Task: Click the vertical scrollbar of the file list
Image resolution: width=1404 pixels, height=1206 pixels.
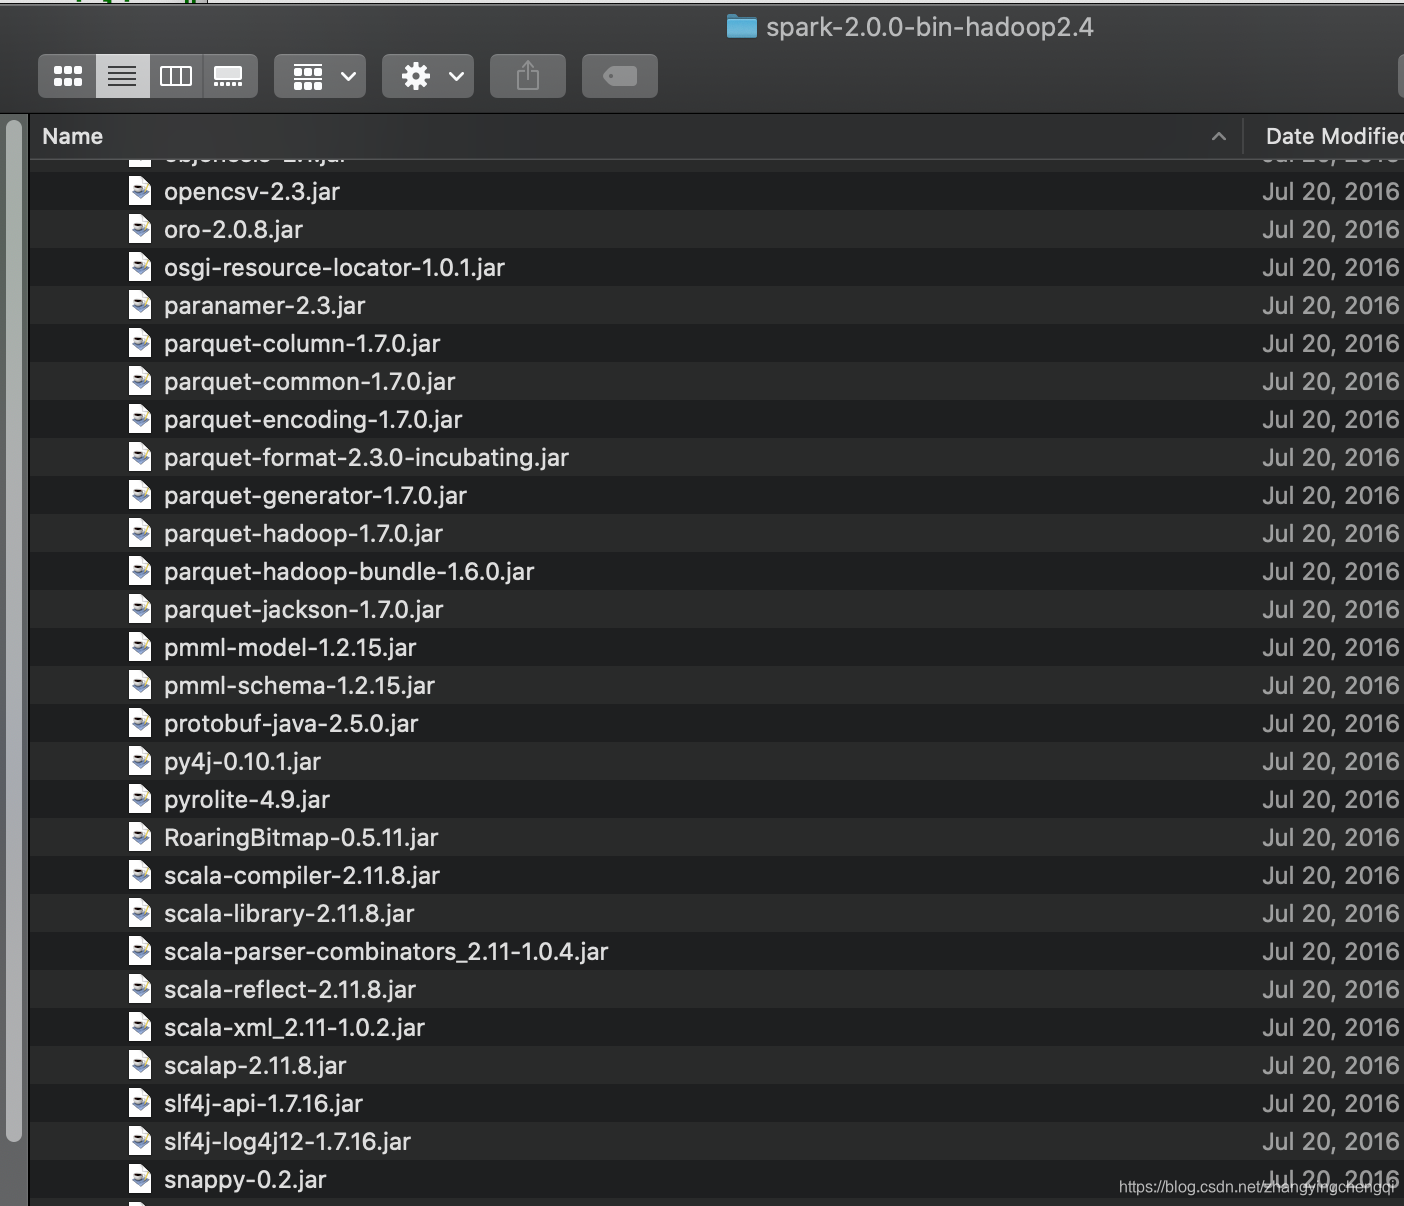Action: tap(14, 630)
